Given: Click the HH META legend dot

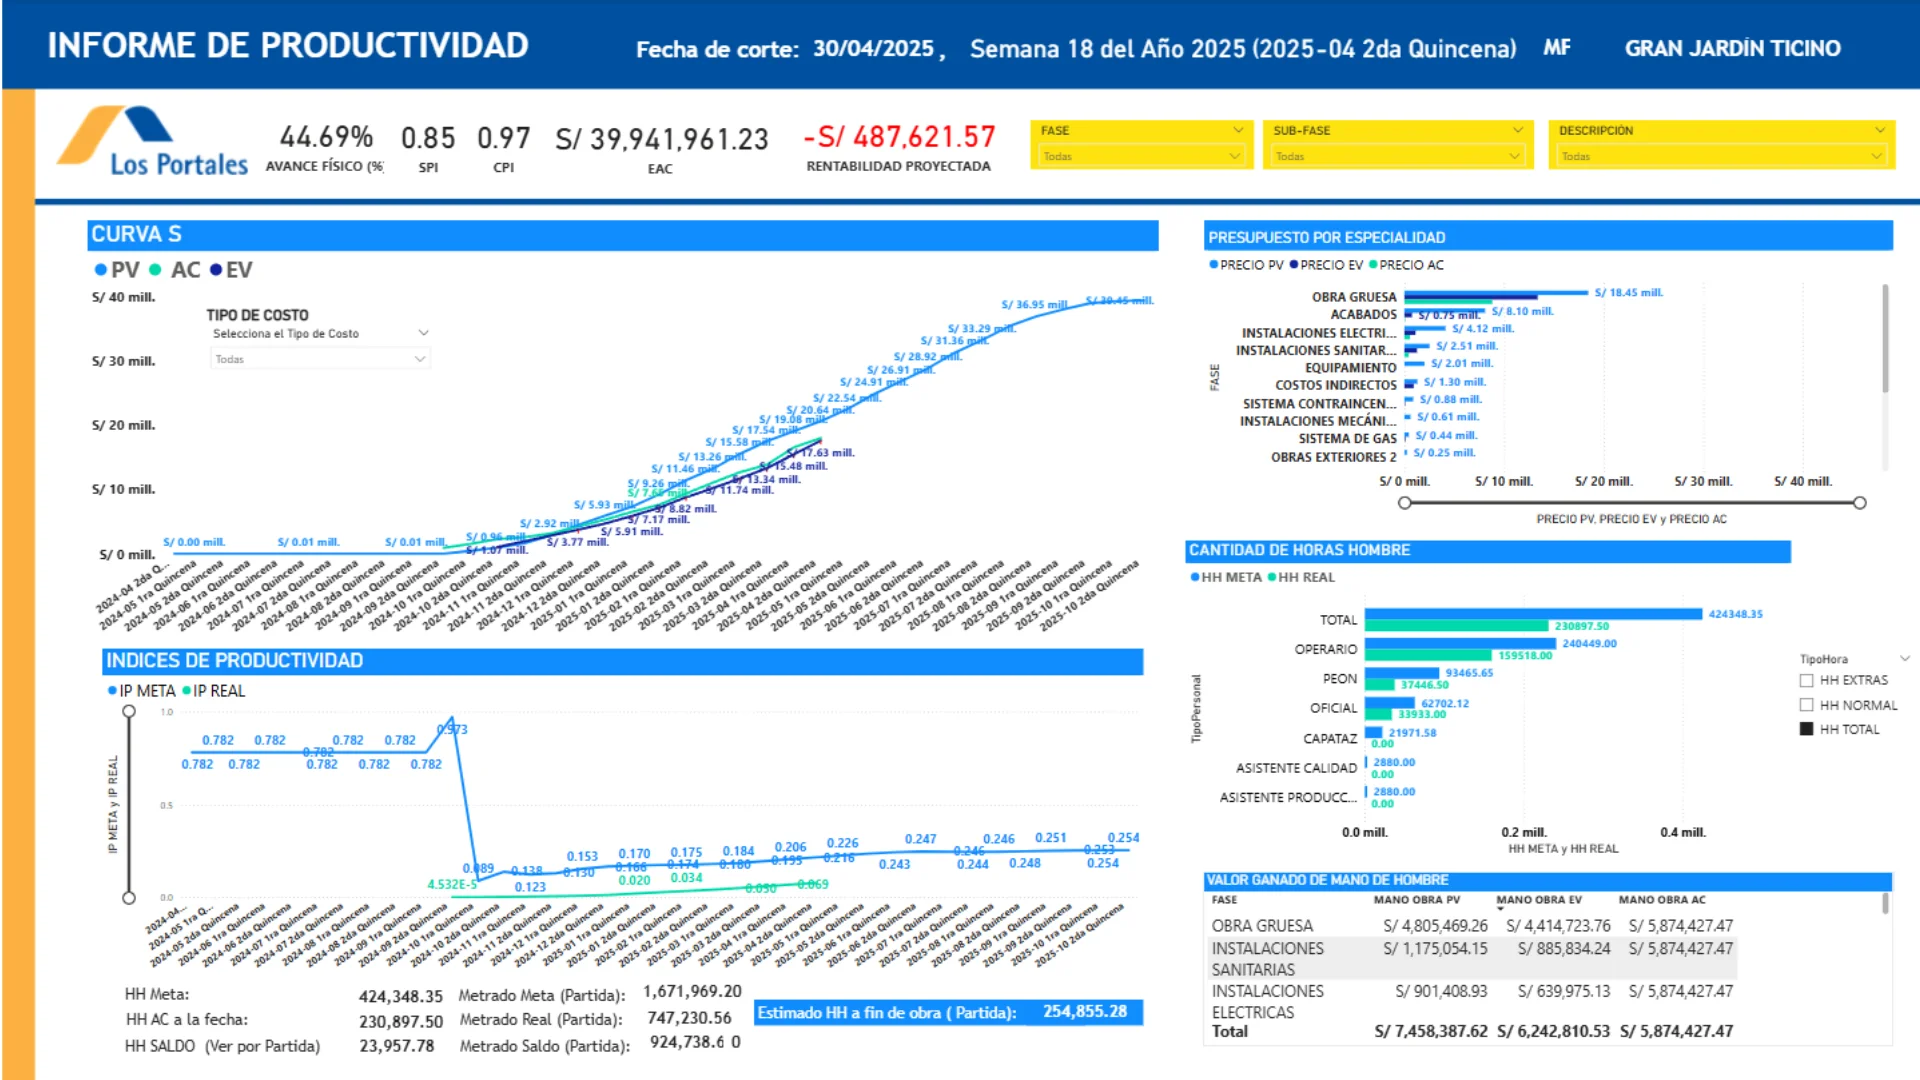Looking at the screenshot, I should click(1195, 578).
